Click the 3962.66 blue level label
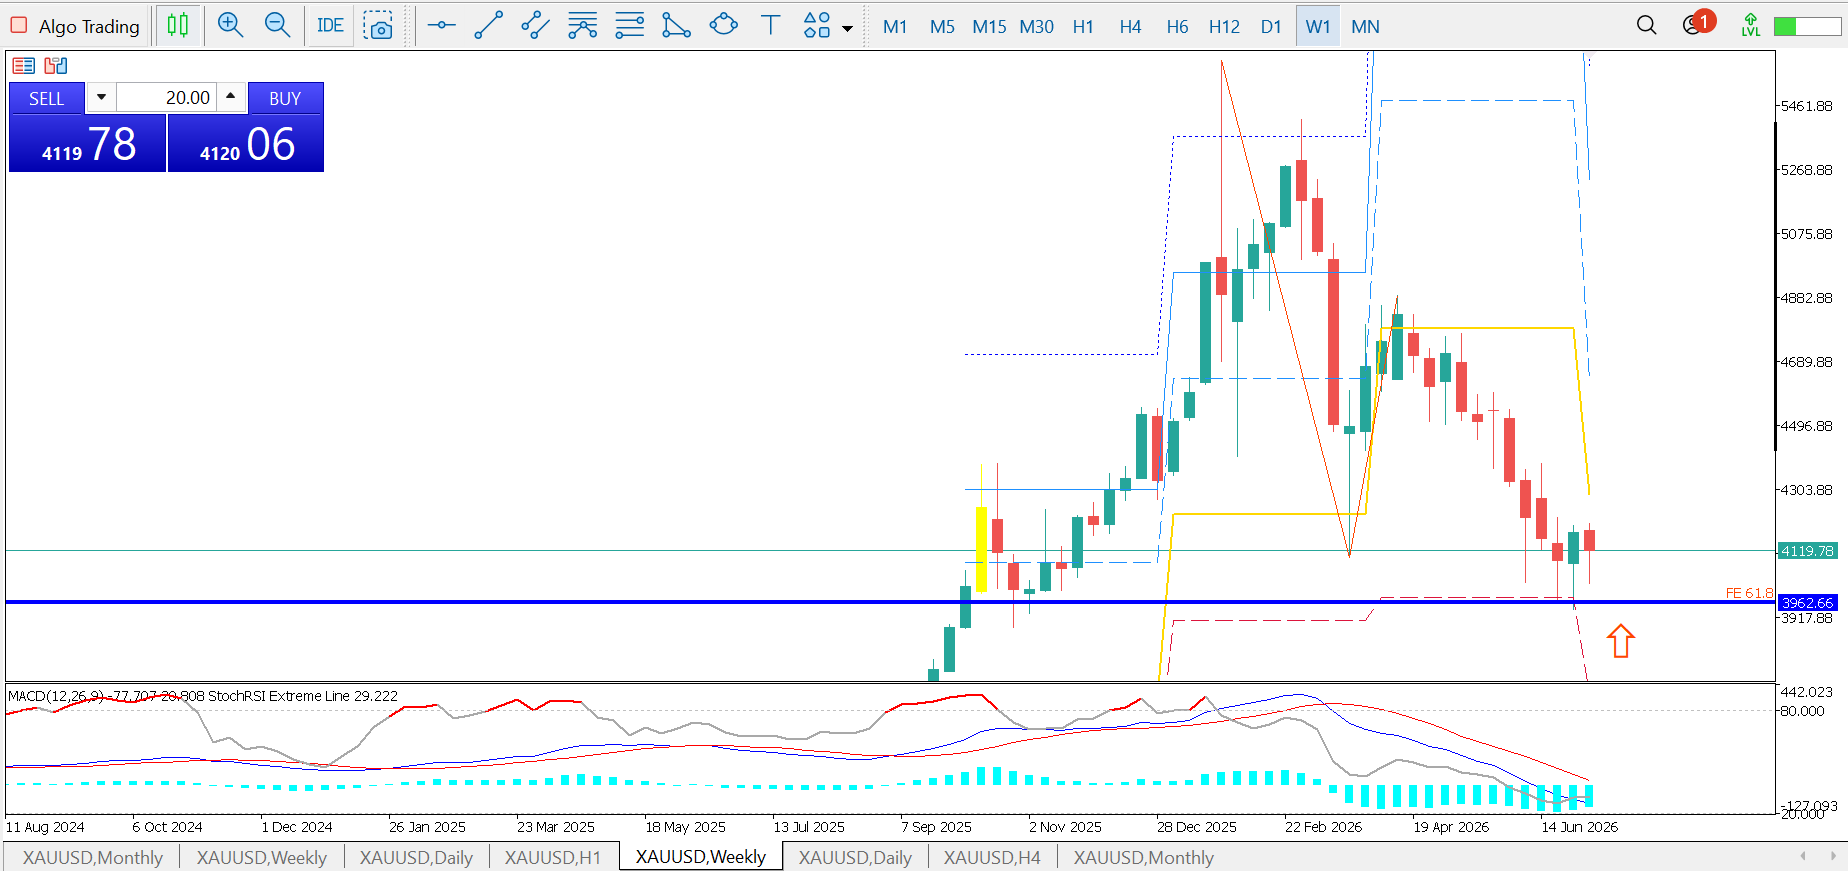Viewport: 1848px width, 871px height. click(1808, 603)
